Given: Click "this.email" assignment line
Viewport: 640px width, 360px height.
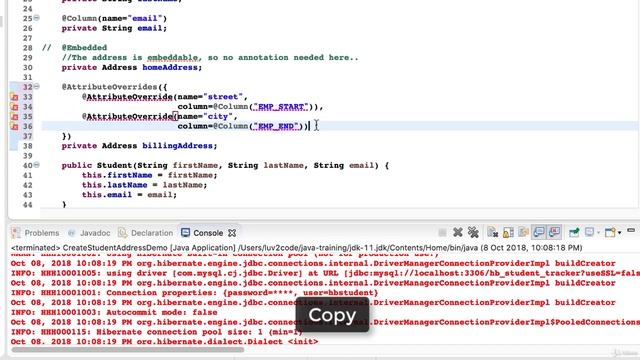Looking at the screenshot, I should (x=129, y=195).
